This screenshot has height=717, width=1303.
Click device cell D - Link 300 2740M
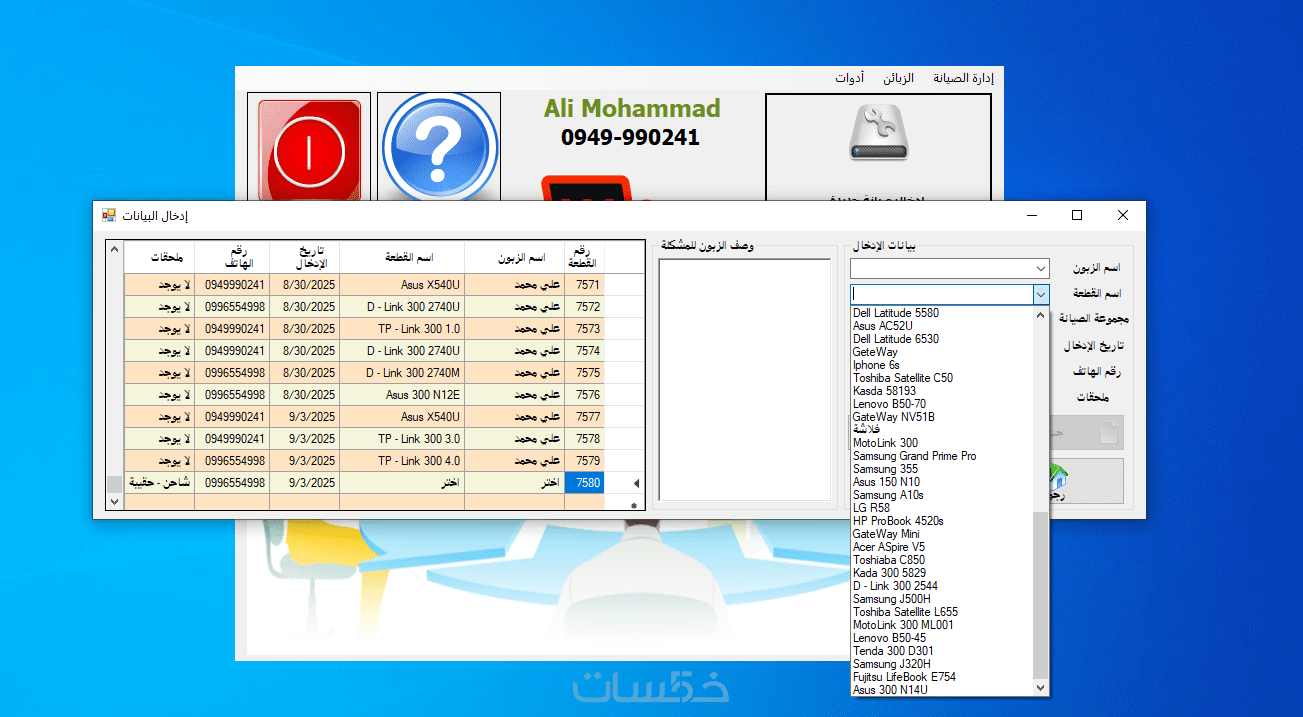402,373
